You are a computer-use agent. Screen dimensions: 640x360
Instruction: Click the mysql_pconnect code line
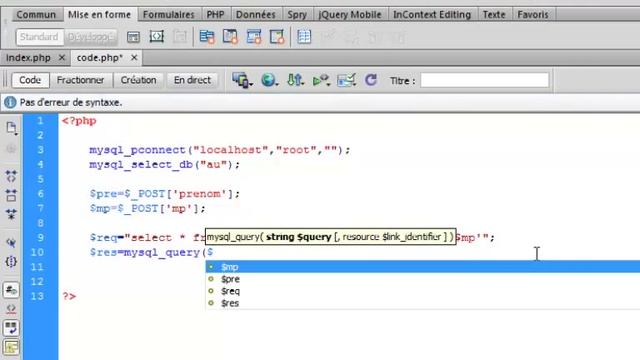pos(220,150)
